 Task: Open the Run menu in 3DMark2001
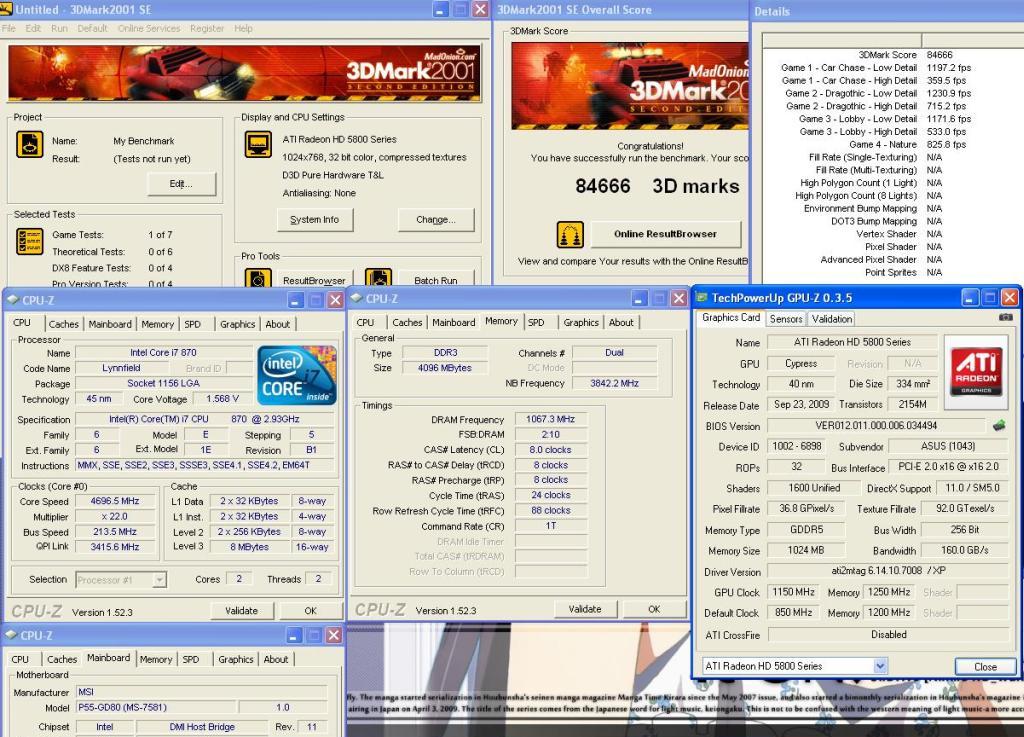click(x=59, y=28)
